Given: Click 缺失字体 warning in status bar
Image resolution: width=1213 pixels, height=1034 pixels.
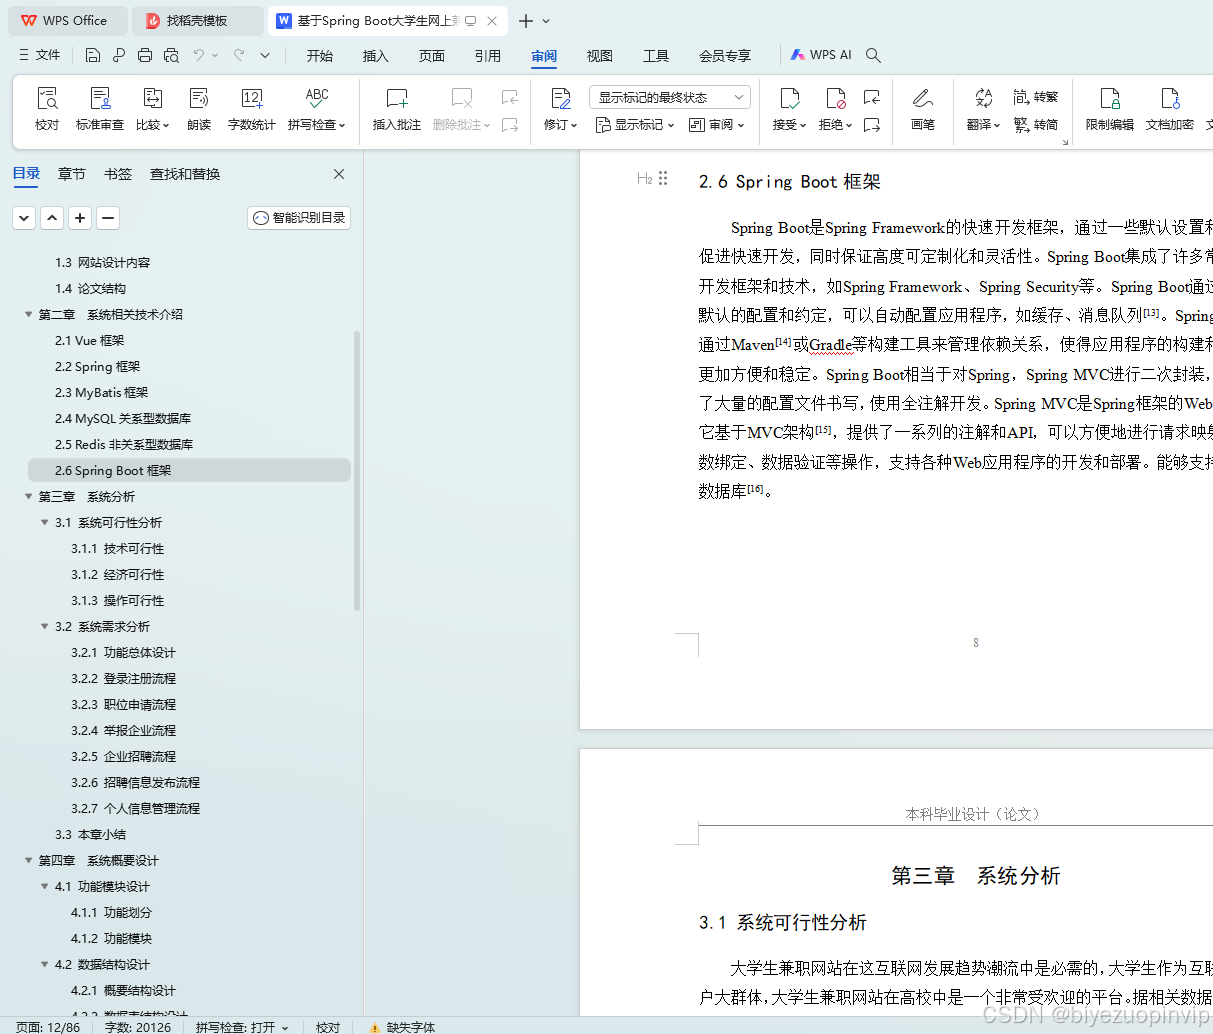Looking at the screenshot, I should pyautogui.click(x=402, y=1027).
